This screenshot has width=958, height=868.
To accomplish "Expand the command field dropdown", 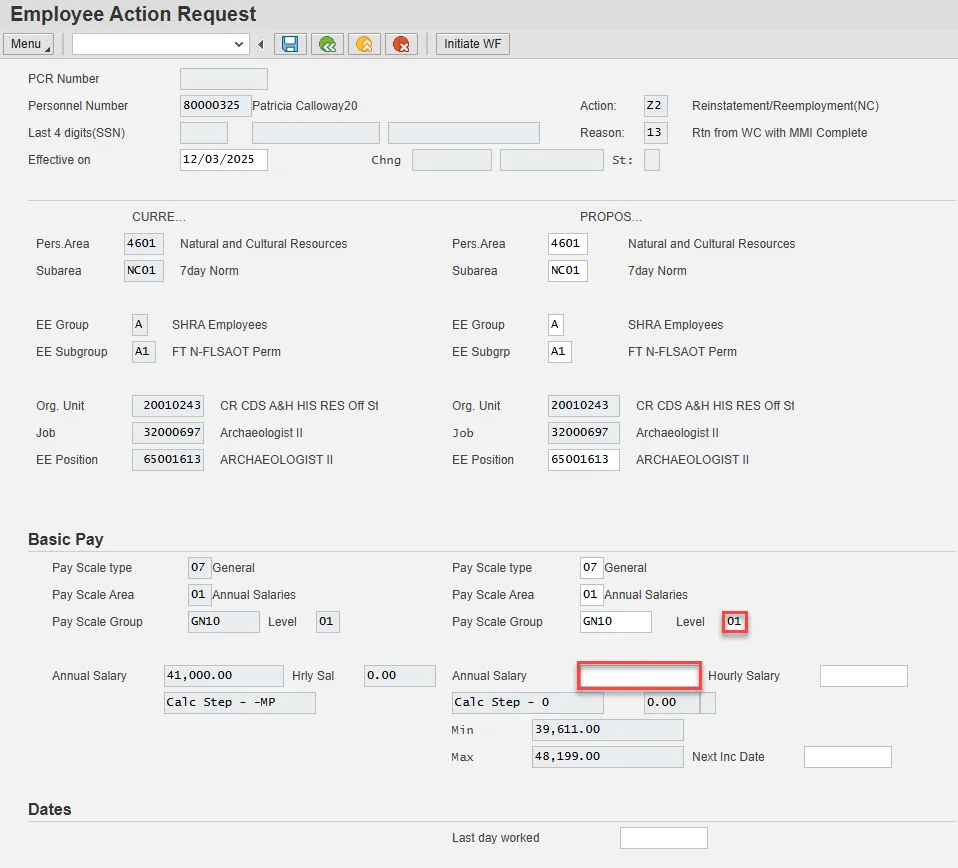I will click(239, 44).
